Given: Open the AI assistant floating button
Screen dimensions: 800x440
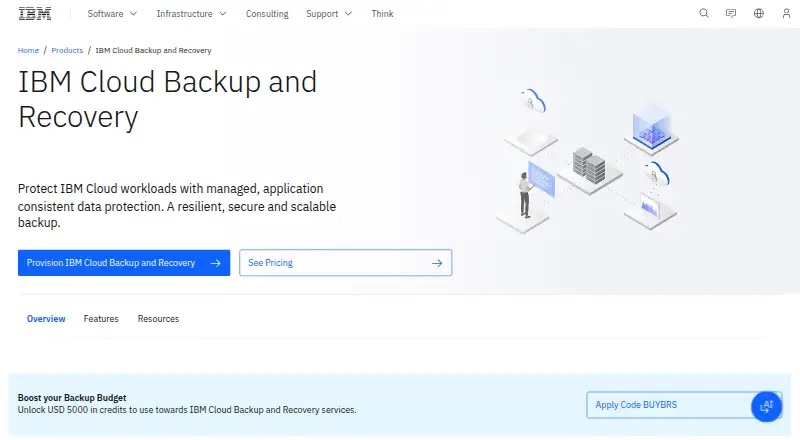Looking at the screenshot, I should pos(766,406).
